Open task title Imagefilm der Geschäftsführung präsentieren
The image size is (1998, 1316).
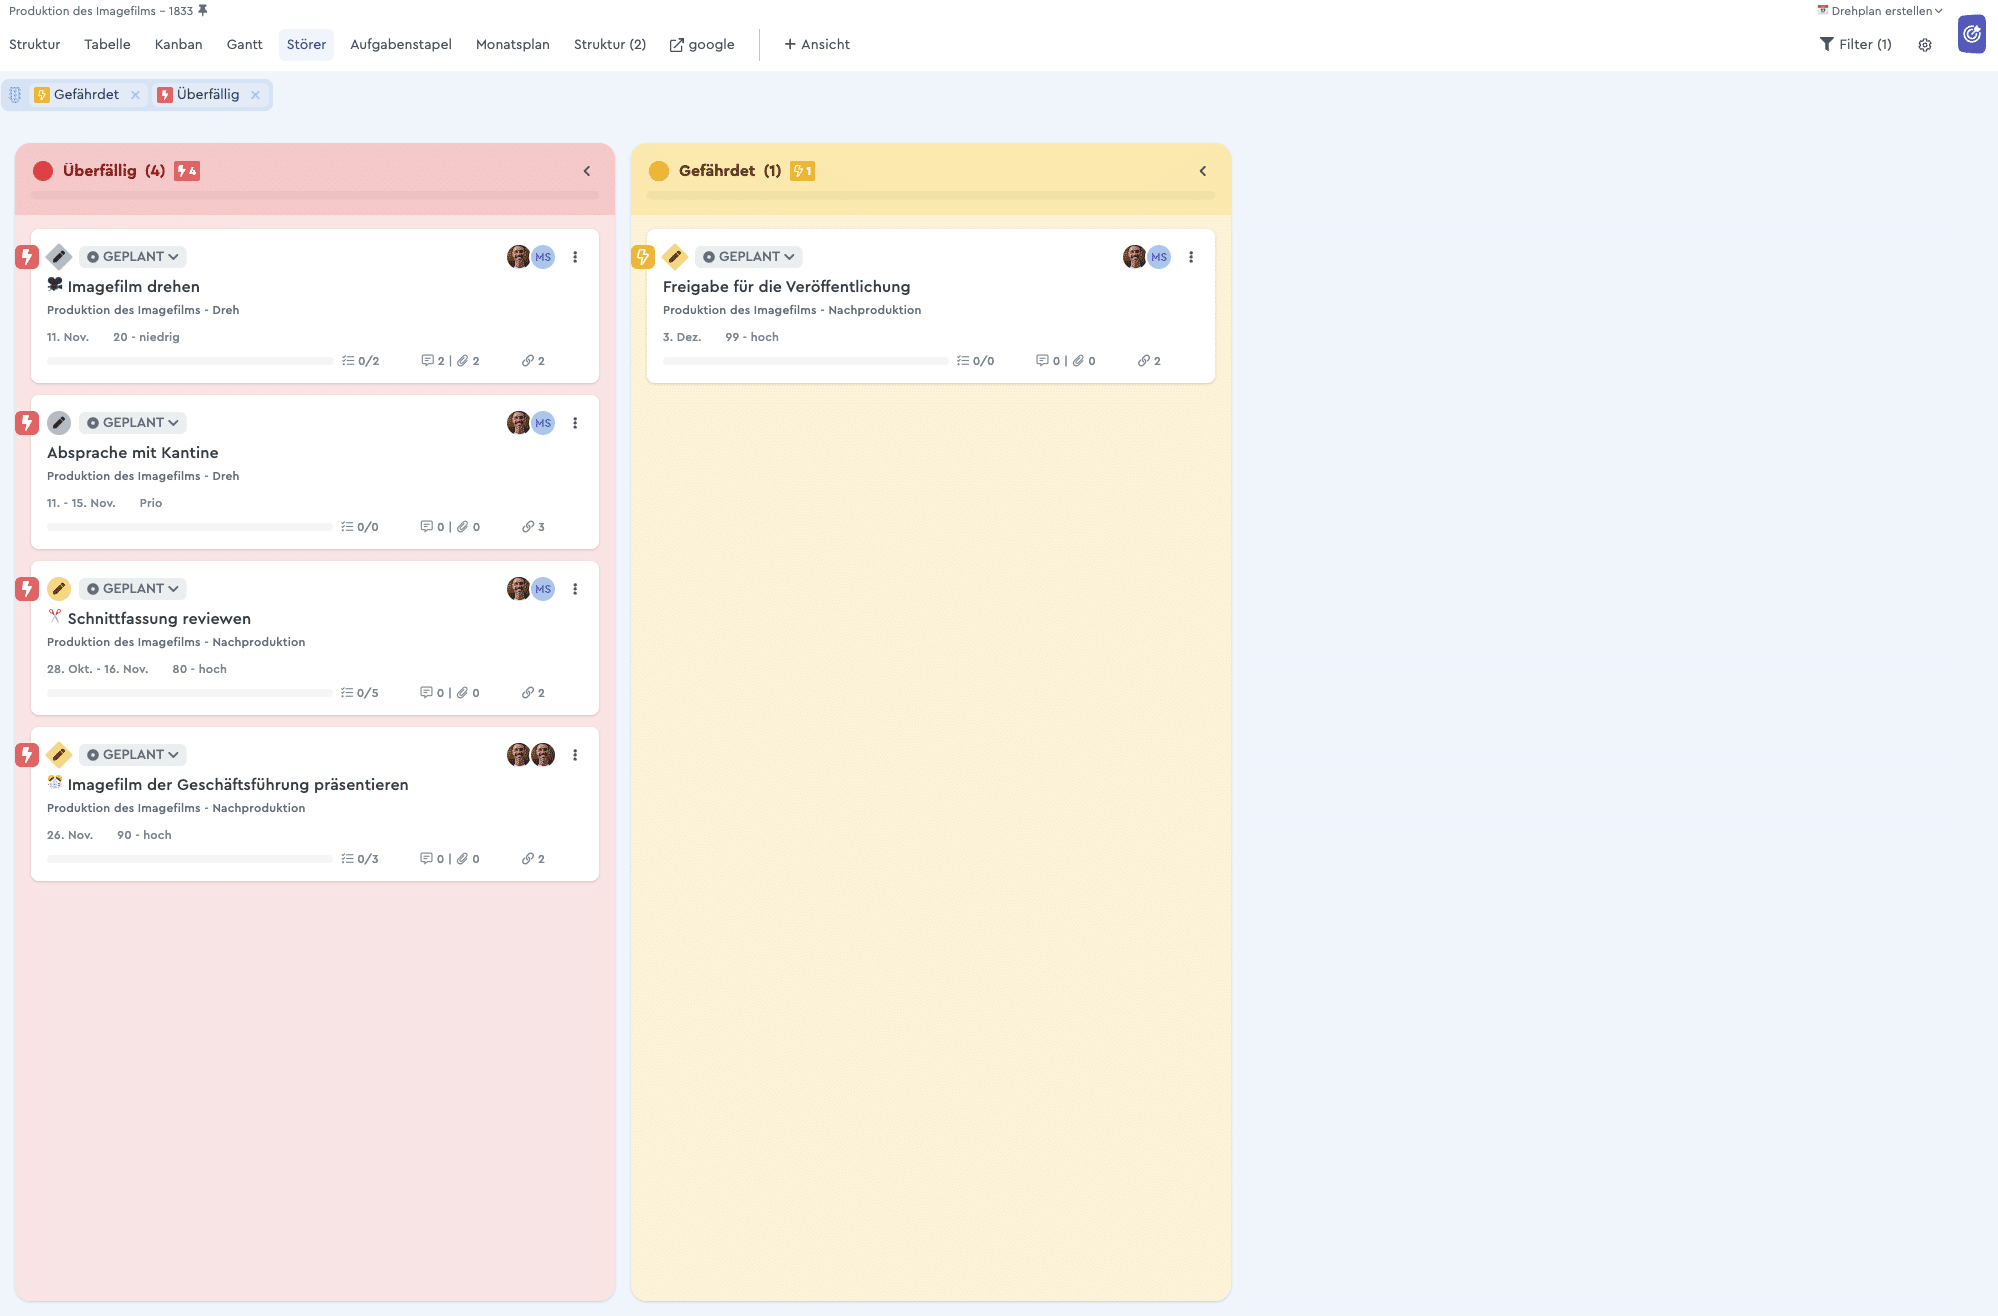point(238,785)
